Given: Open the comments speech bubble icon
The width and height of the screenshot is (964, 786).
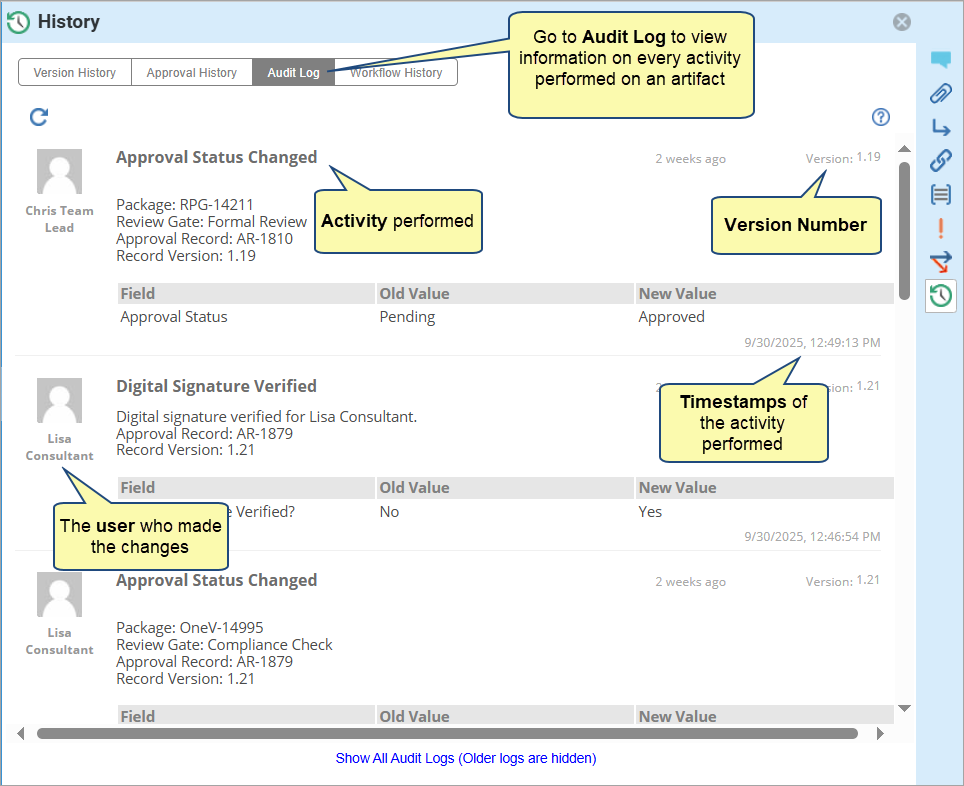Looking at the screenshot, I should (x=940, y=60).
